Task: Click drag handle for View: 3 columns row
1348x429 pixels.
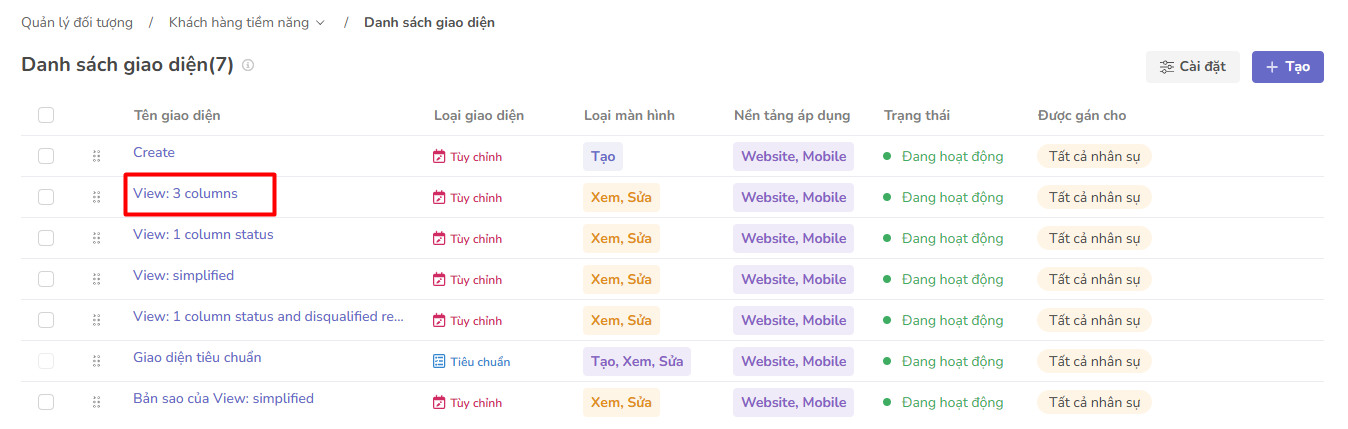Action: click(x=97, y=197)
